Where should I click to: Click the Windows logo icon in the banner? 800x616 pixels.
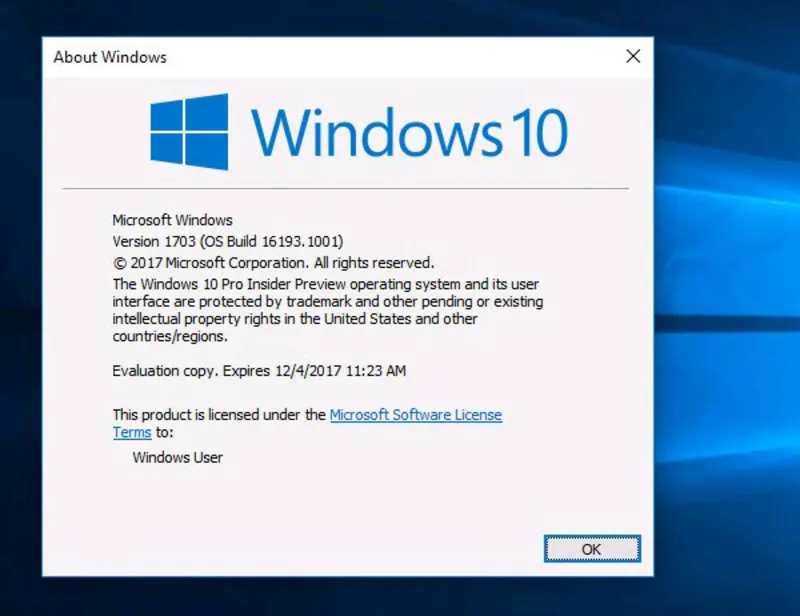[189, 132]
